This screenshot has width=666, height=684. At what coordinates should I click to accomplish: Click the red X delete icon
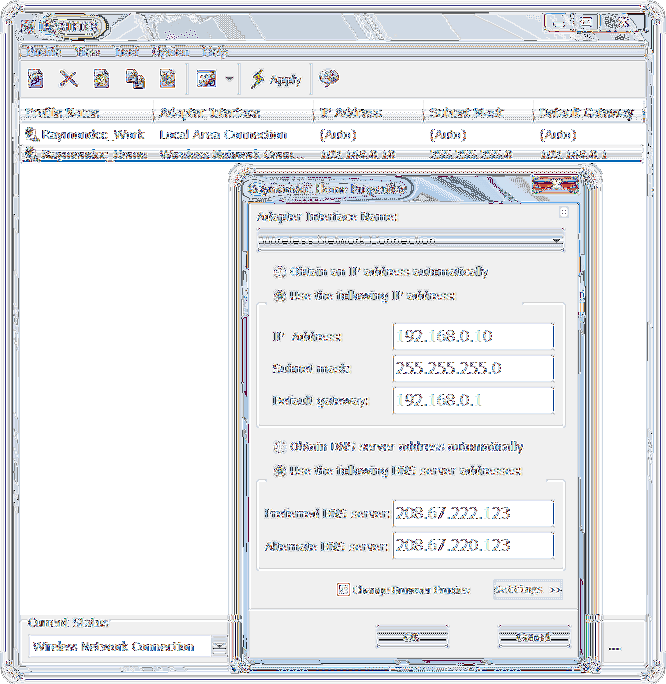tap(68, 78)
